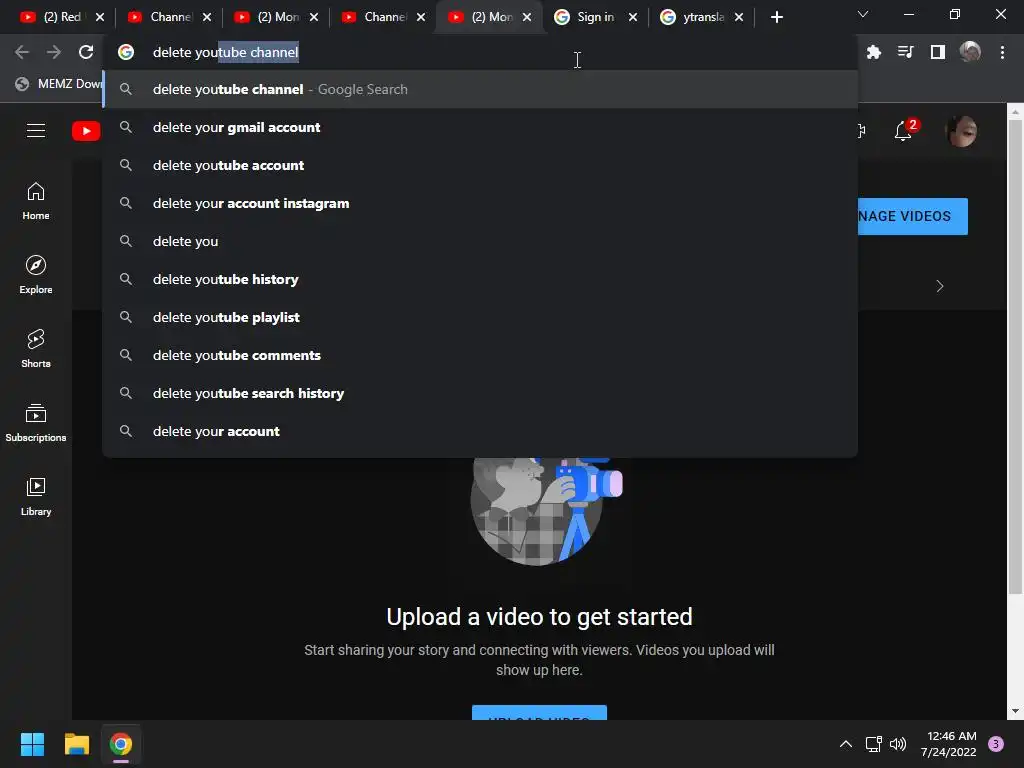Image resolution: width=1024 pixels, height=768 pixels.
Task: Open tab search dropdown arrow
Action: 863,14
